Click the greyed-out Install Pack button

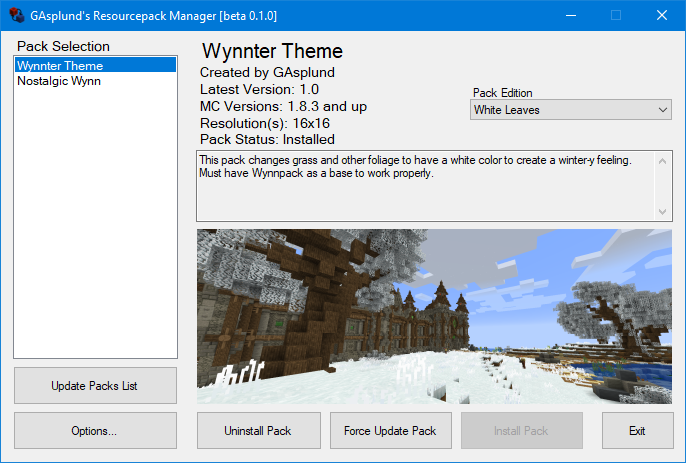[x=521, y=431]
